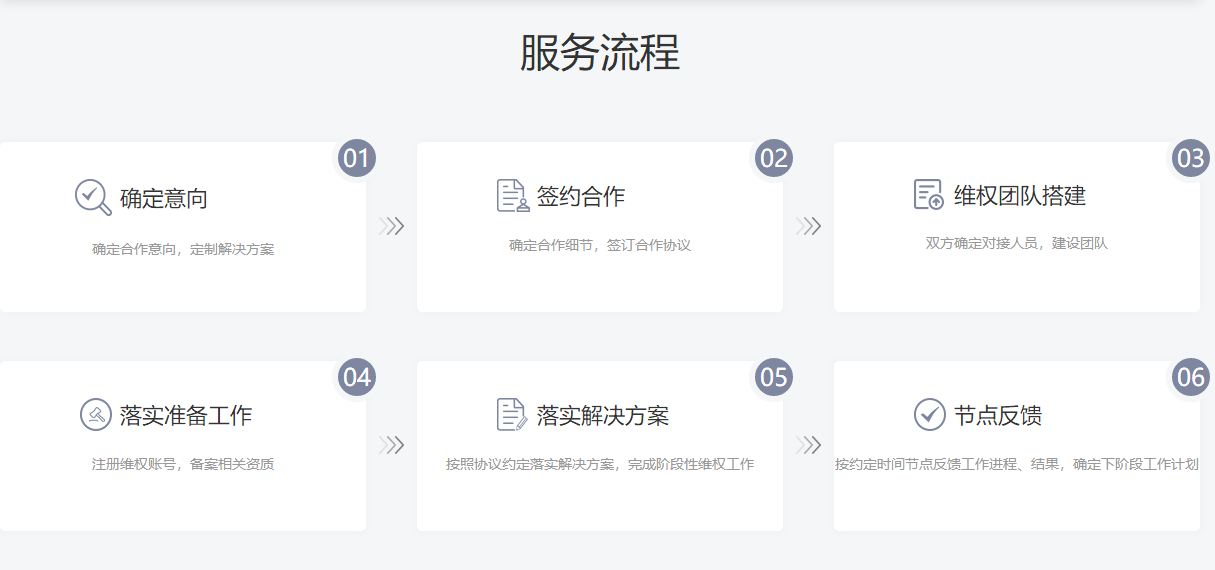Screen dimensions: 1215x570
Task: Click the gavel icon beside 落实准备工作
Action: click(x=95, y=414)
